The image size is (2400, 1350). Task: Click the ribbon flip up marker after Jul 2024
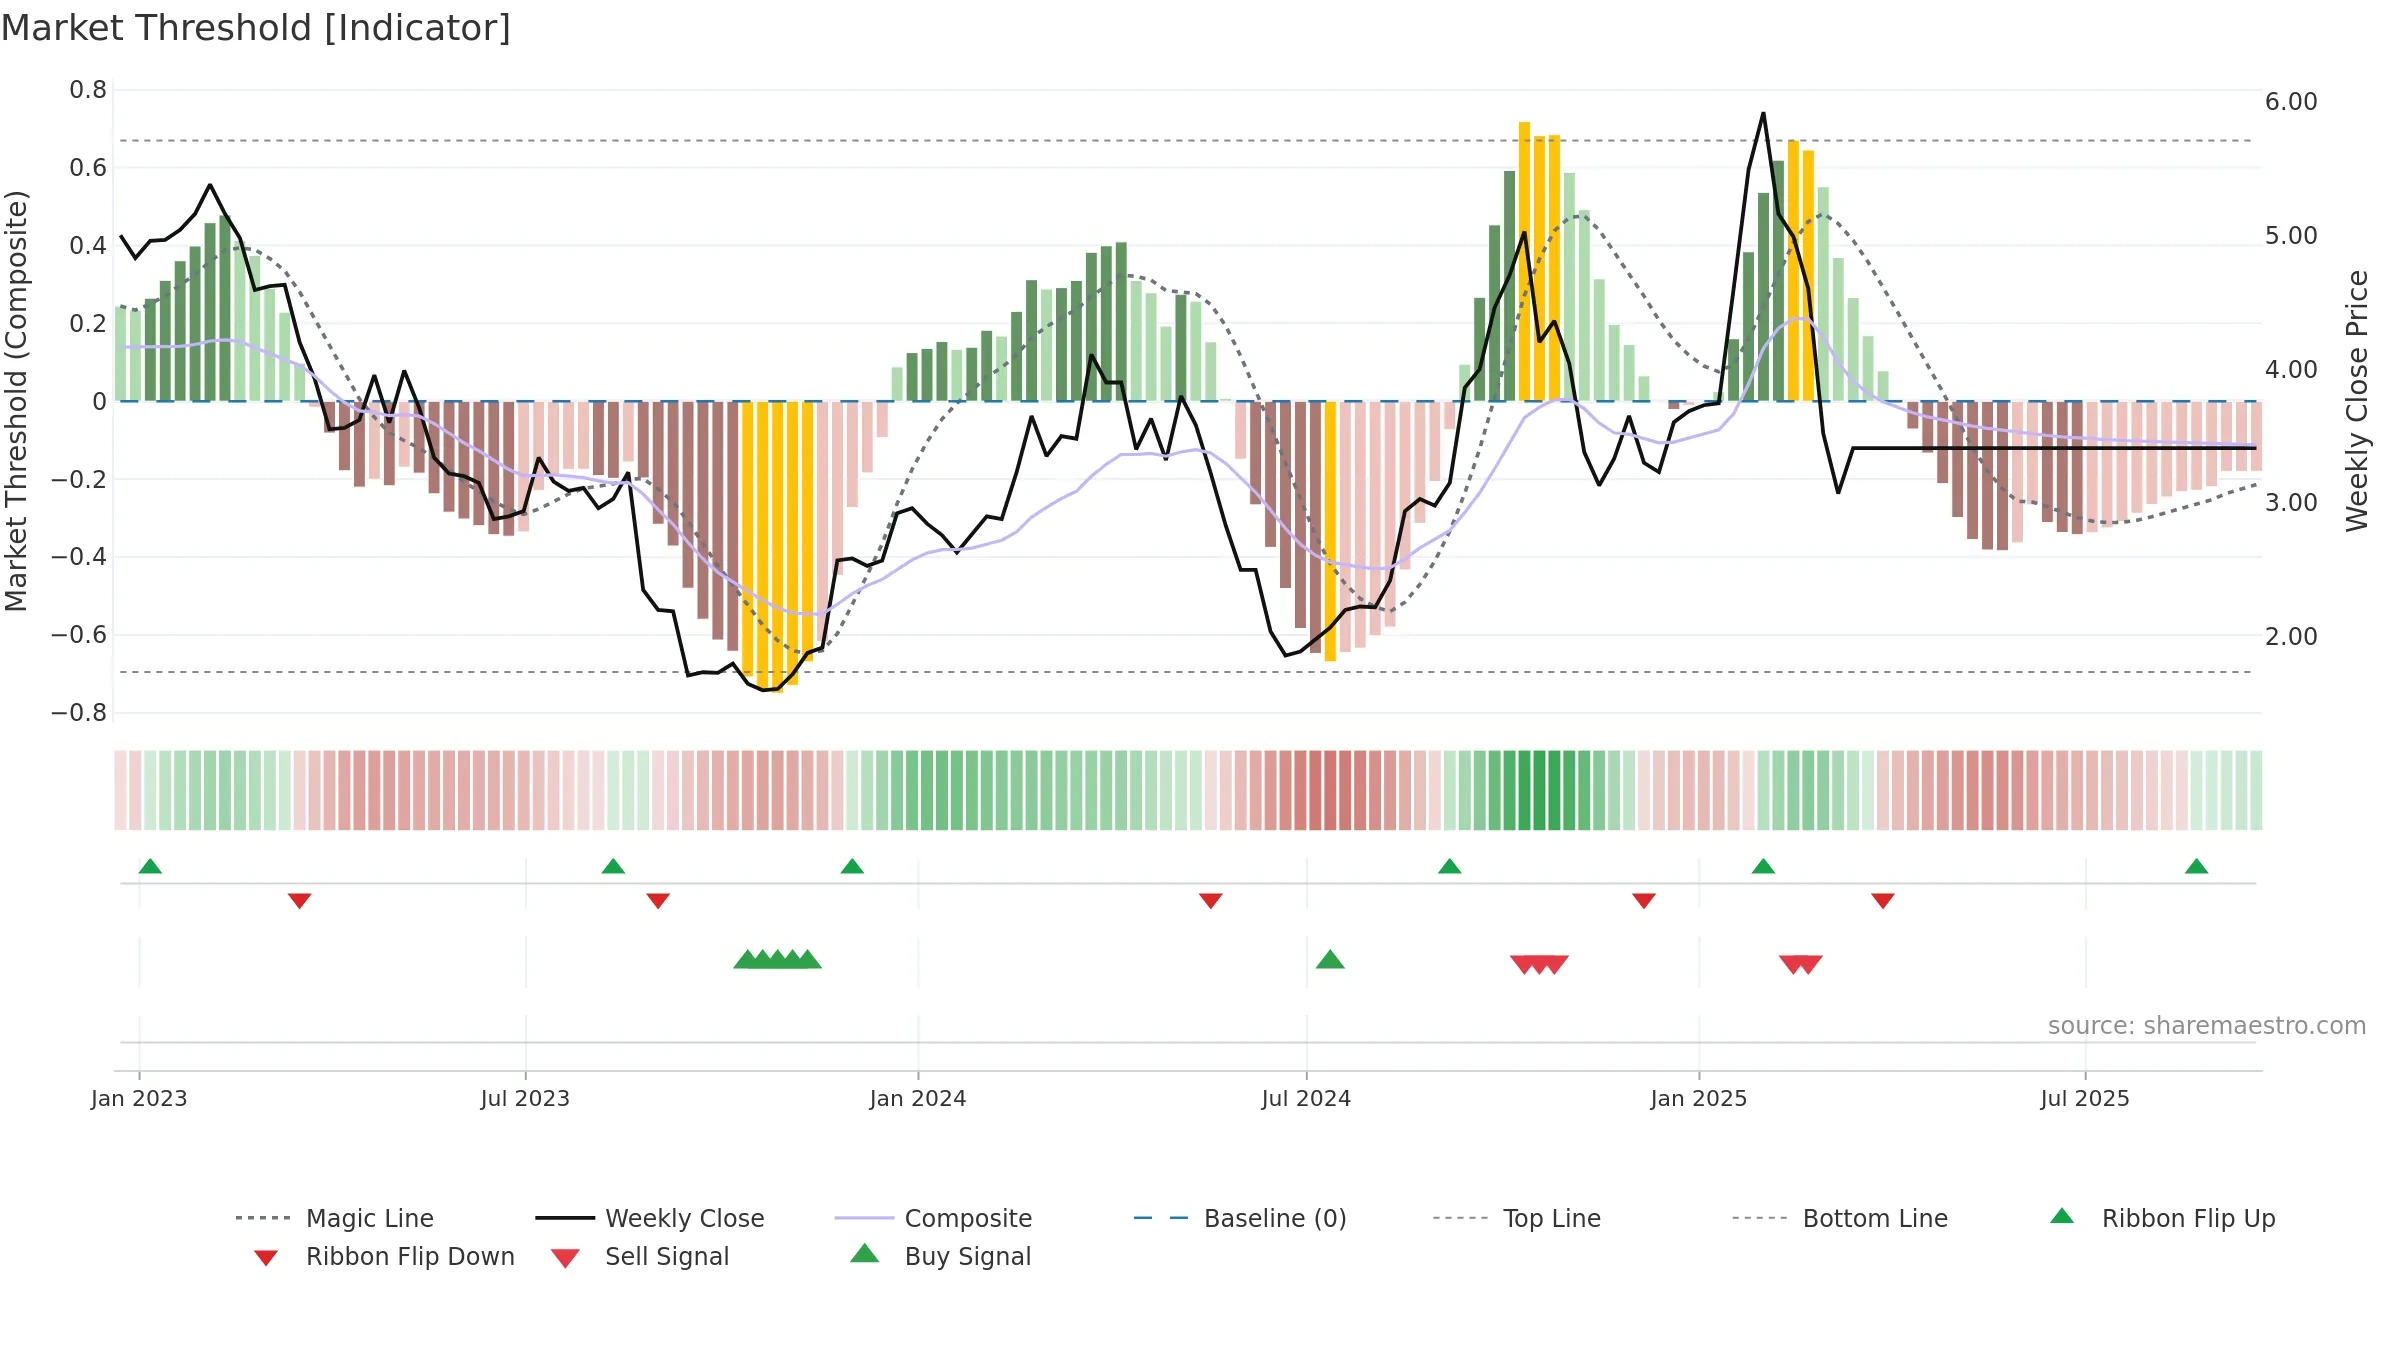click(1449, 866)
